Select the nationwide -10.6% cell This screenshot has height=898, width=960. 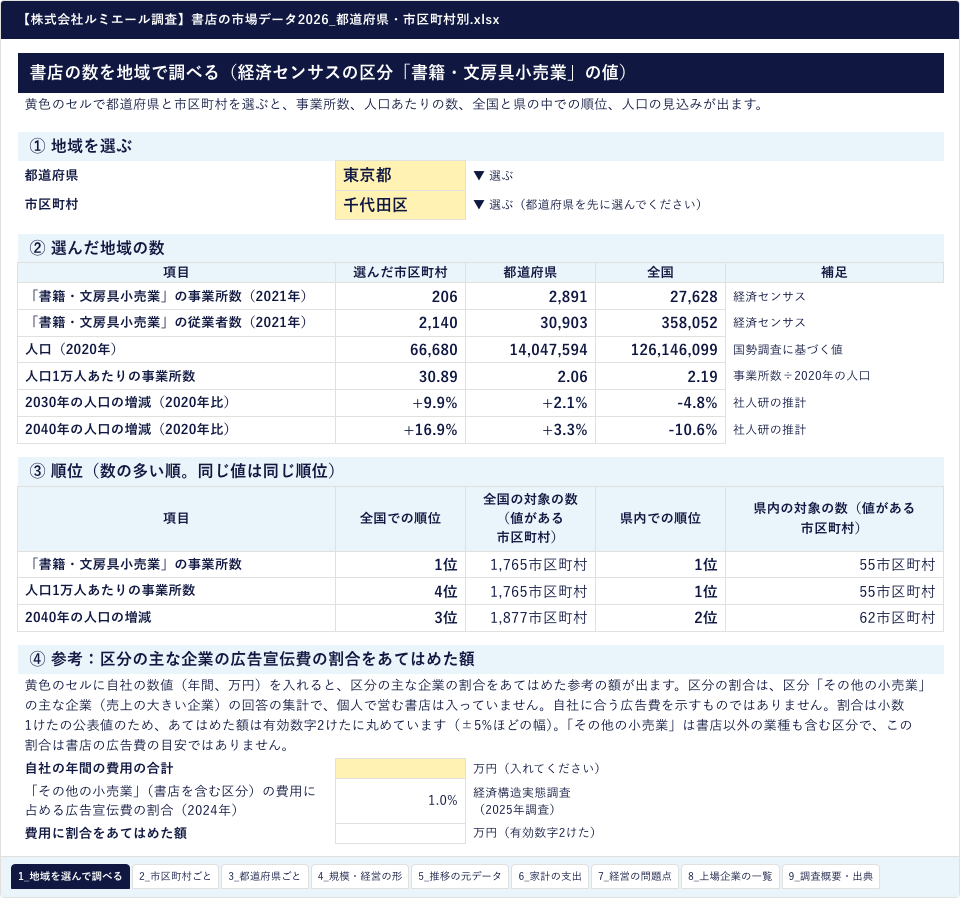point(661,430)
